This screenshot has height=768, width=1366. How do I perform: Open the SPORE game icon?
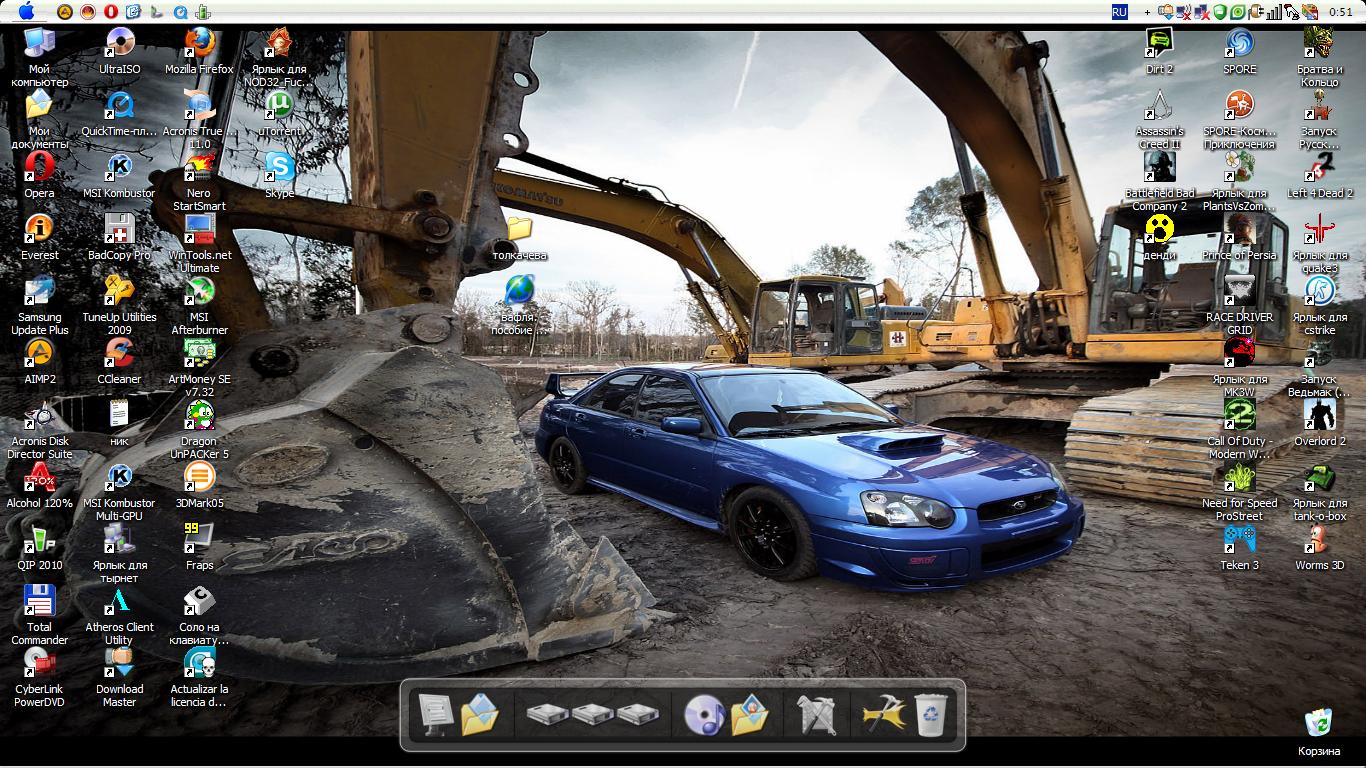tap(1239, 45)
